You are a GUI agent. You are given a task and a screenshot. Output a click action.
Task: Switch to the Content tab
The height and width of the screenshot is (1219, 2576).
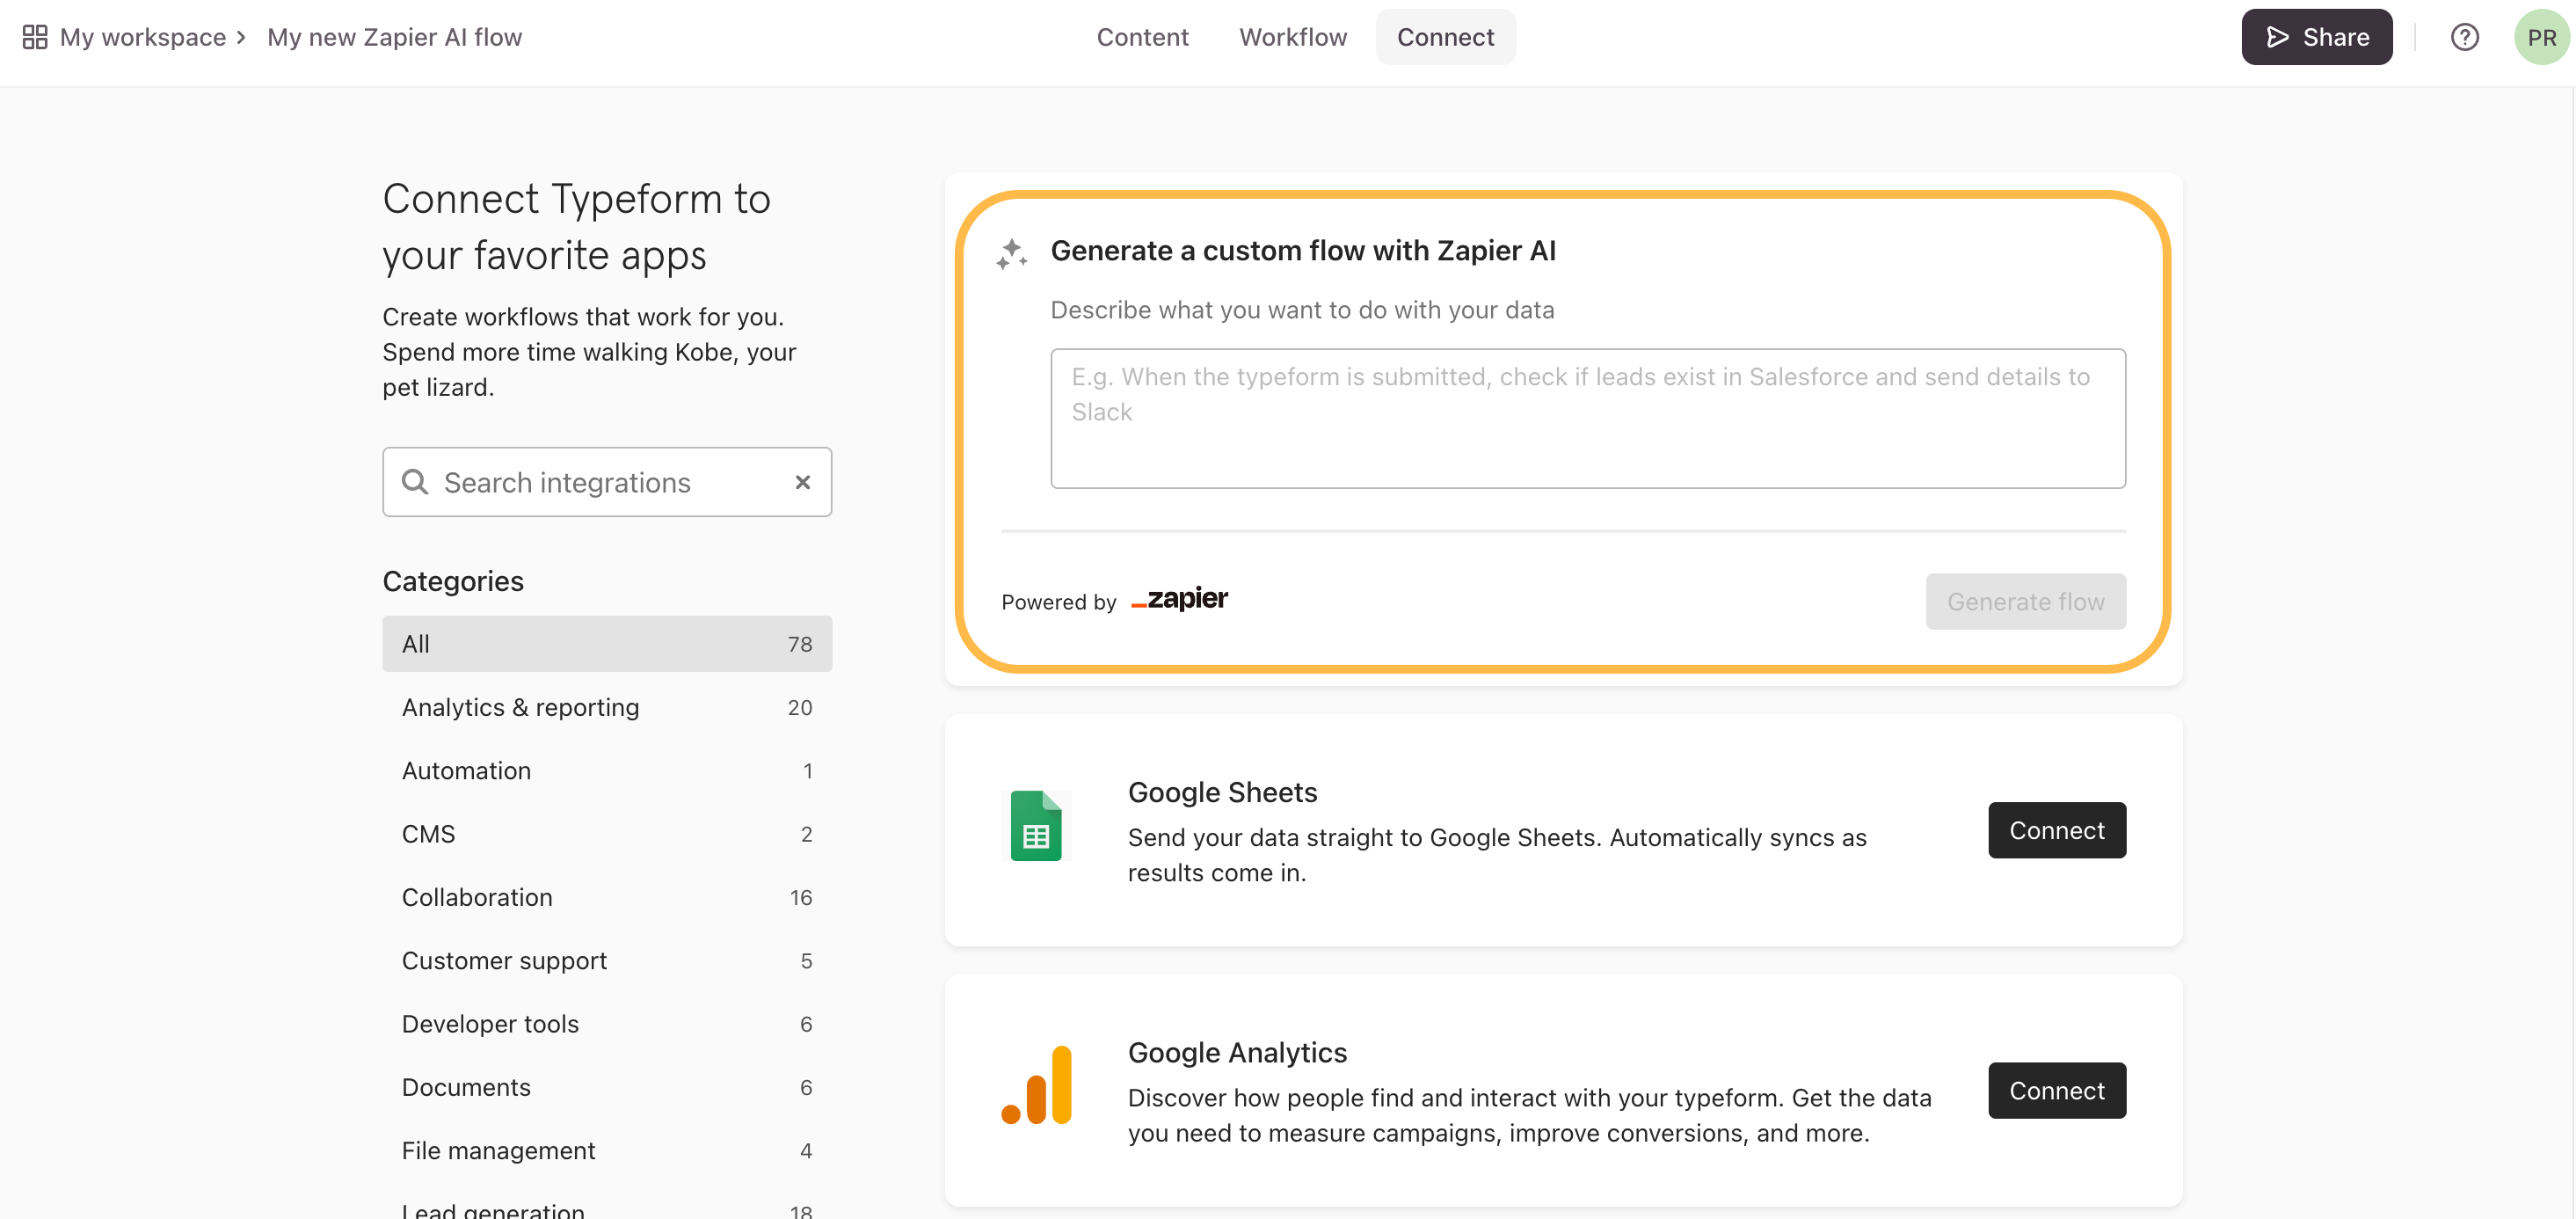pos(1142,37)
